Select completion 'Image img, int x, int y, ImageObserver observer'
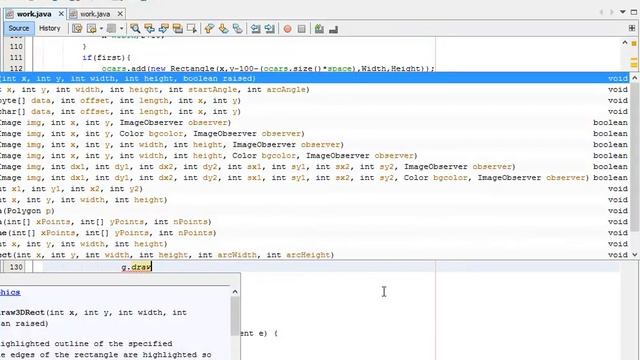The width and height of the screenshot is (640, 360). click(314, 122)
